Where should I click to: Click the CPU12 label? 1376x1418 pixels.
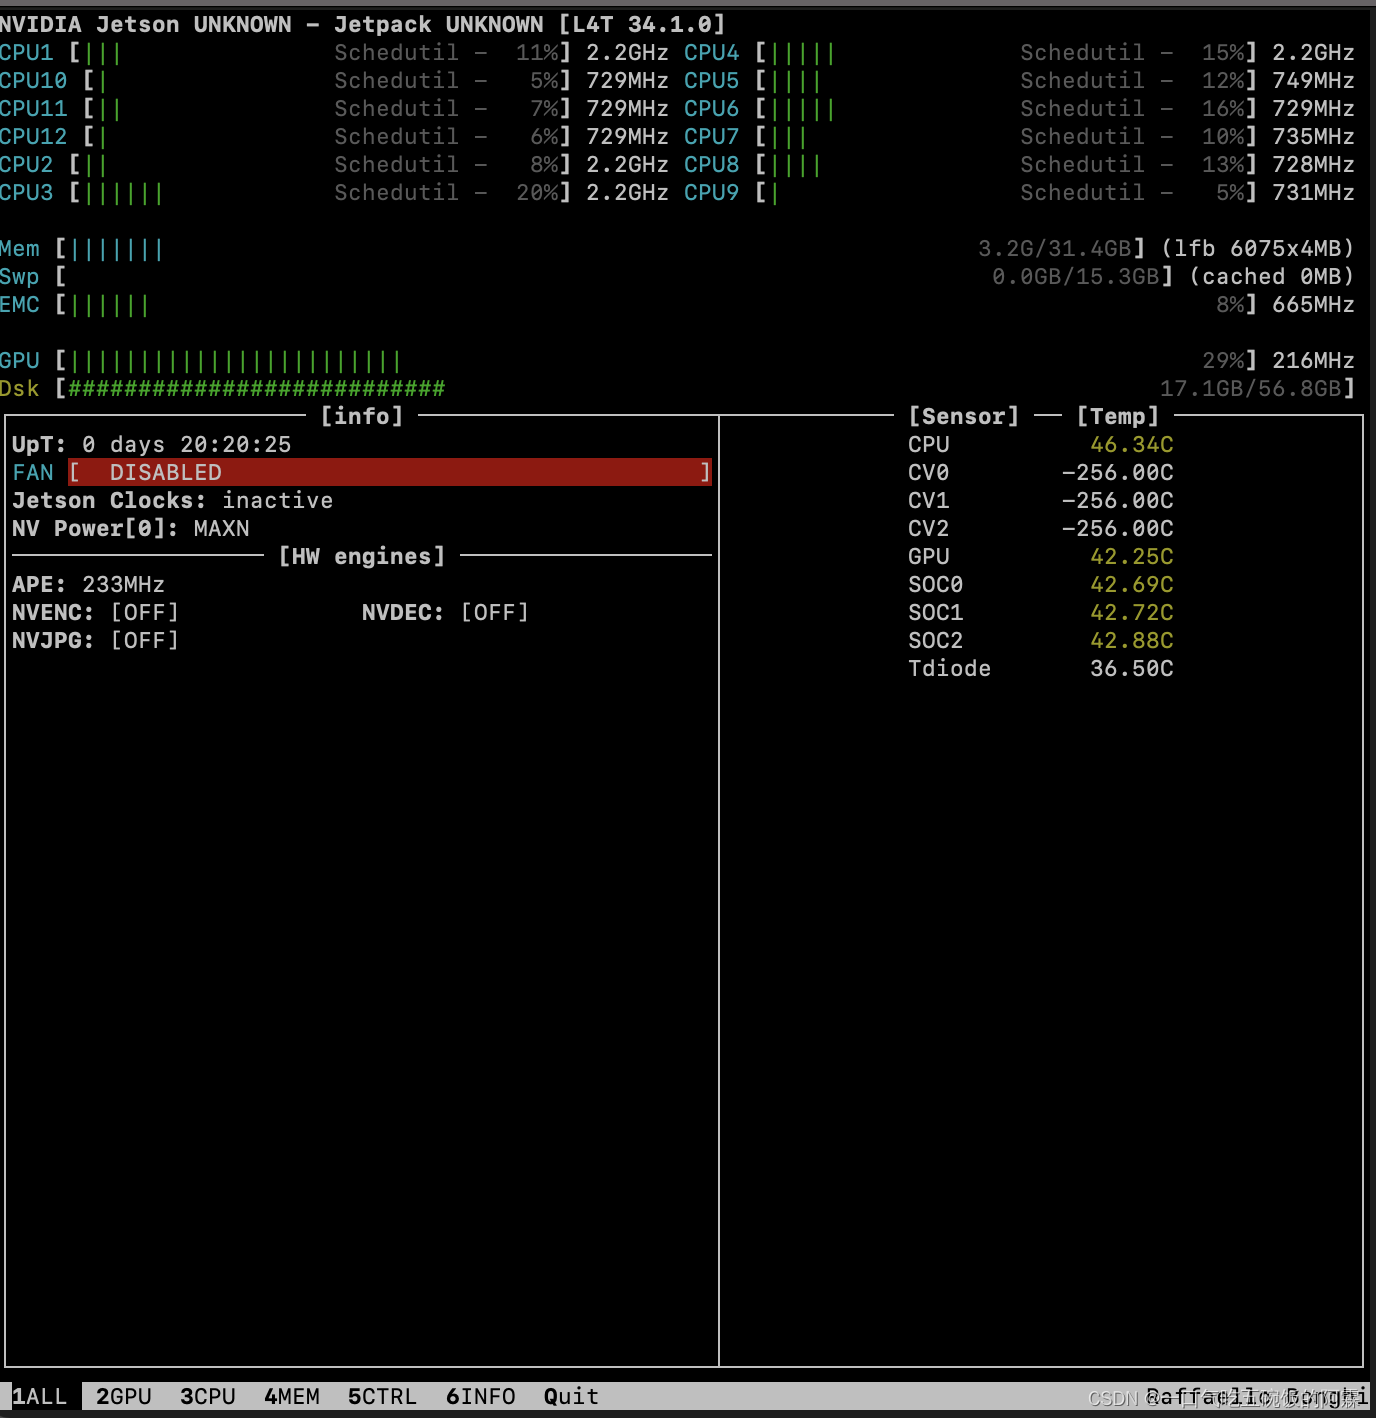pyautogui.click(x=34, y=136)
